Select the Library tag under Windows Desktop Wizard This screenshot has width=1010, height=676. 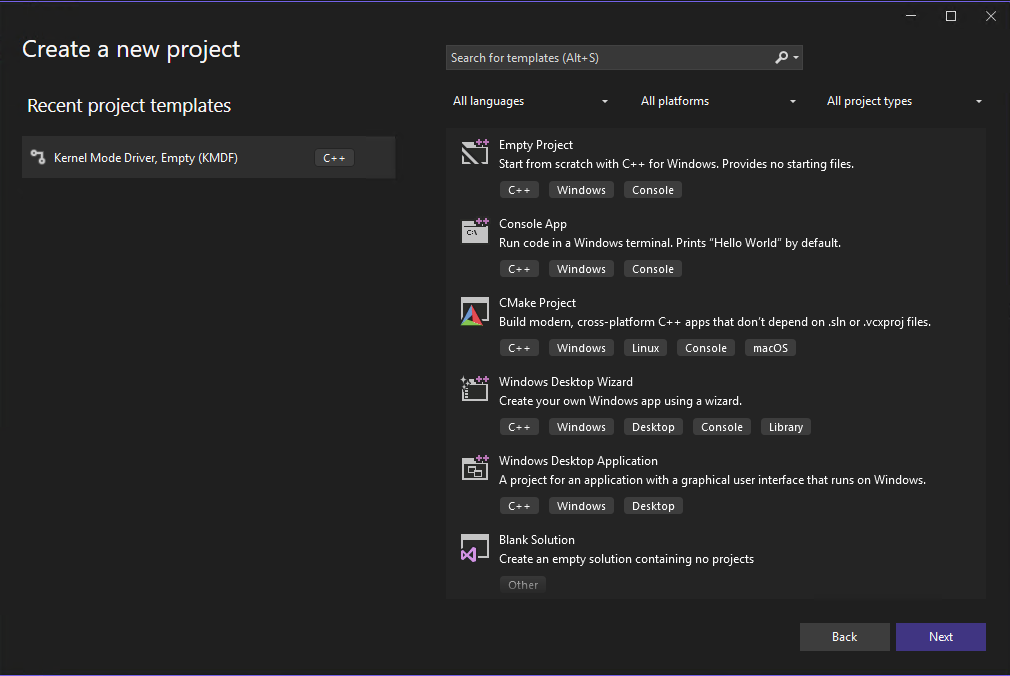[786, 426]
